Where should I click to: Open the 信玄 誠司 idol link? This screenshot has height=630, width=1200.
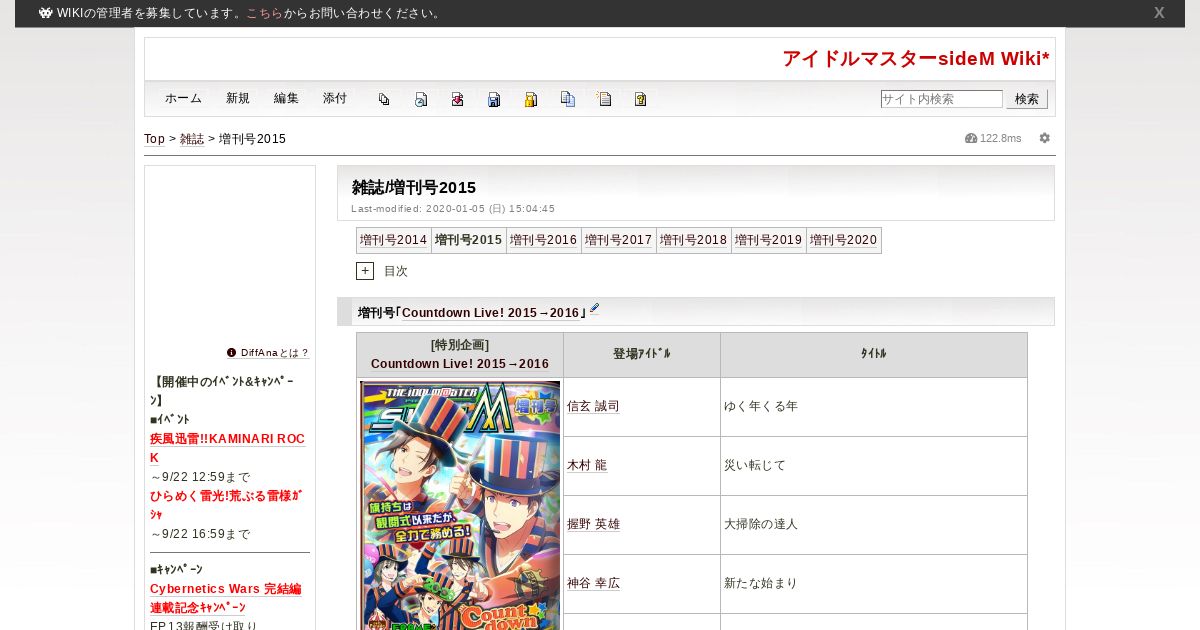point(593,406)
